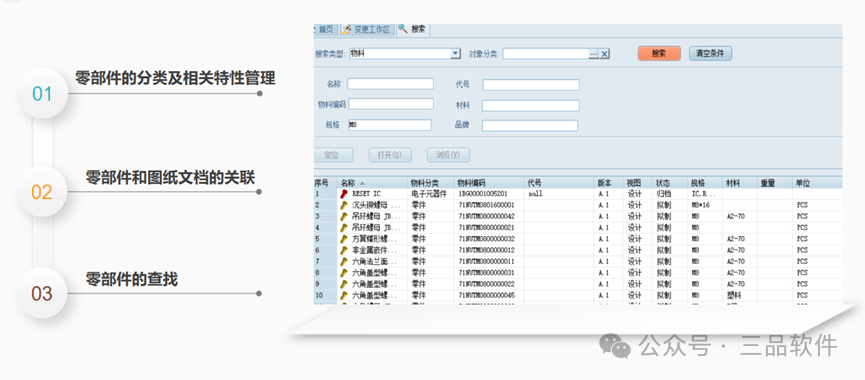Focus the 品牌 input field
The width and height of the screenshot is (865, 380).
[x=530, y=126]
